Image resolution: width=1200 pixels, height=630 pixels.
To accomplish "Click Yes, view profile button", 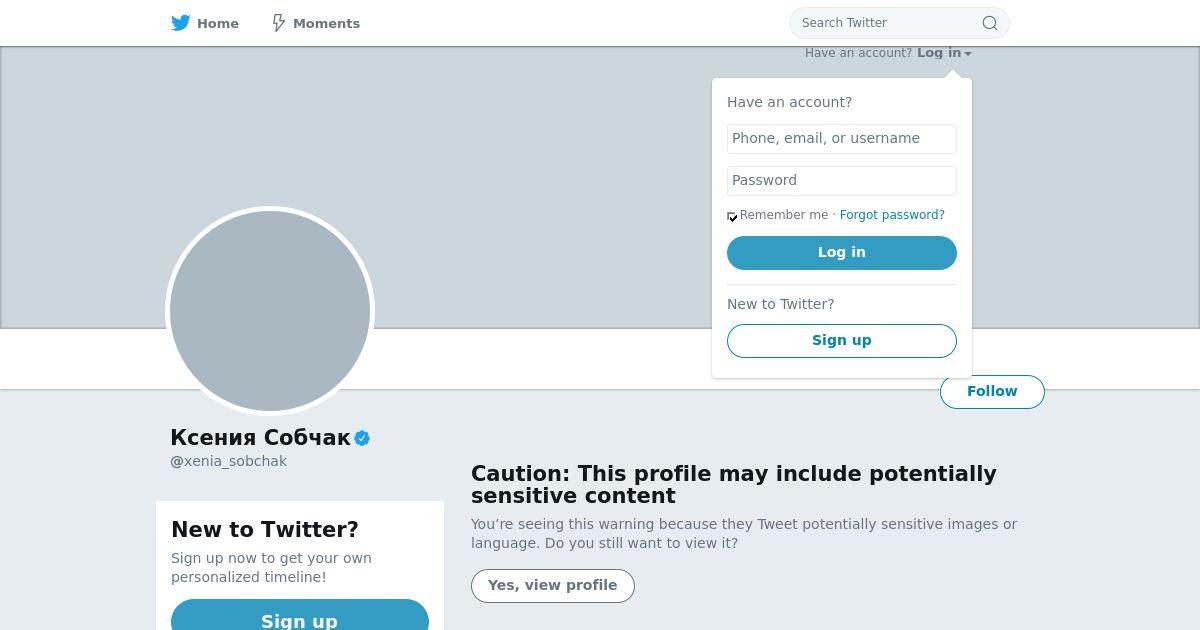I will 553,586.
